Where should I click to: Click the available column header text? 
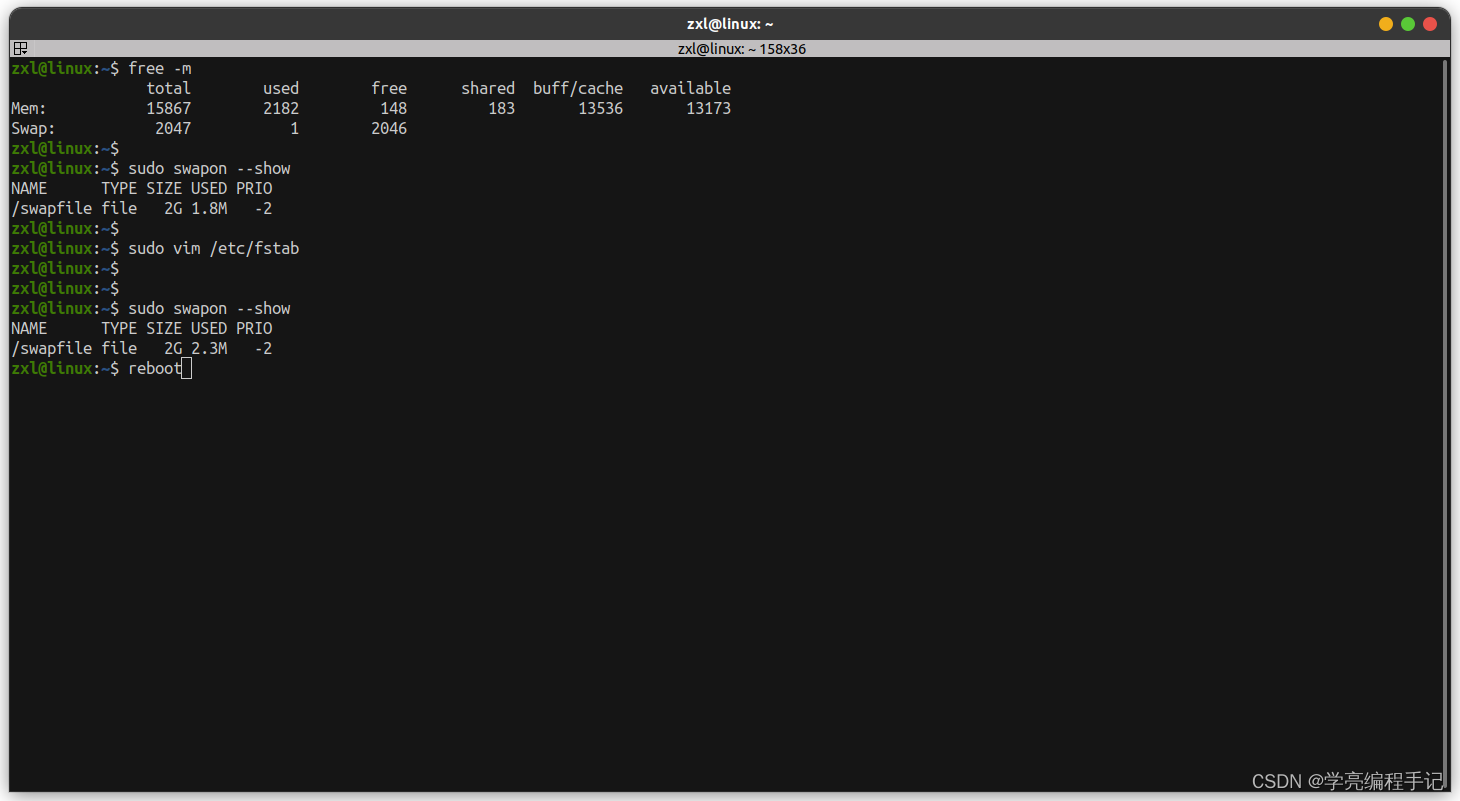click(x=690, y=88)
